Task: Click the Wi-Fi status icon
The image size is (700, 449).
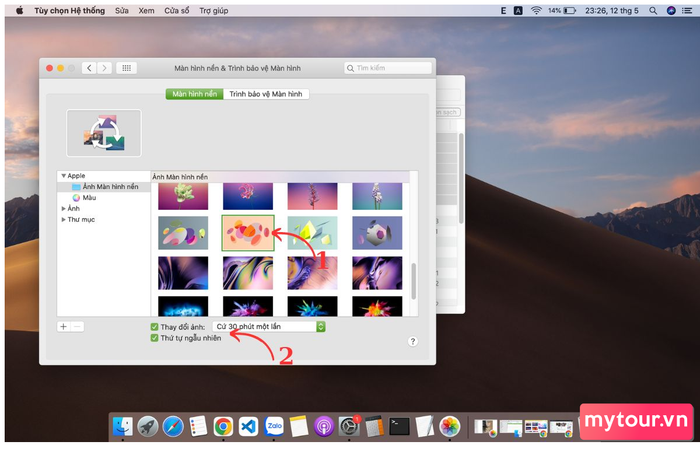Action: point(536,10)
